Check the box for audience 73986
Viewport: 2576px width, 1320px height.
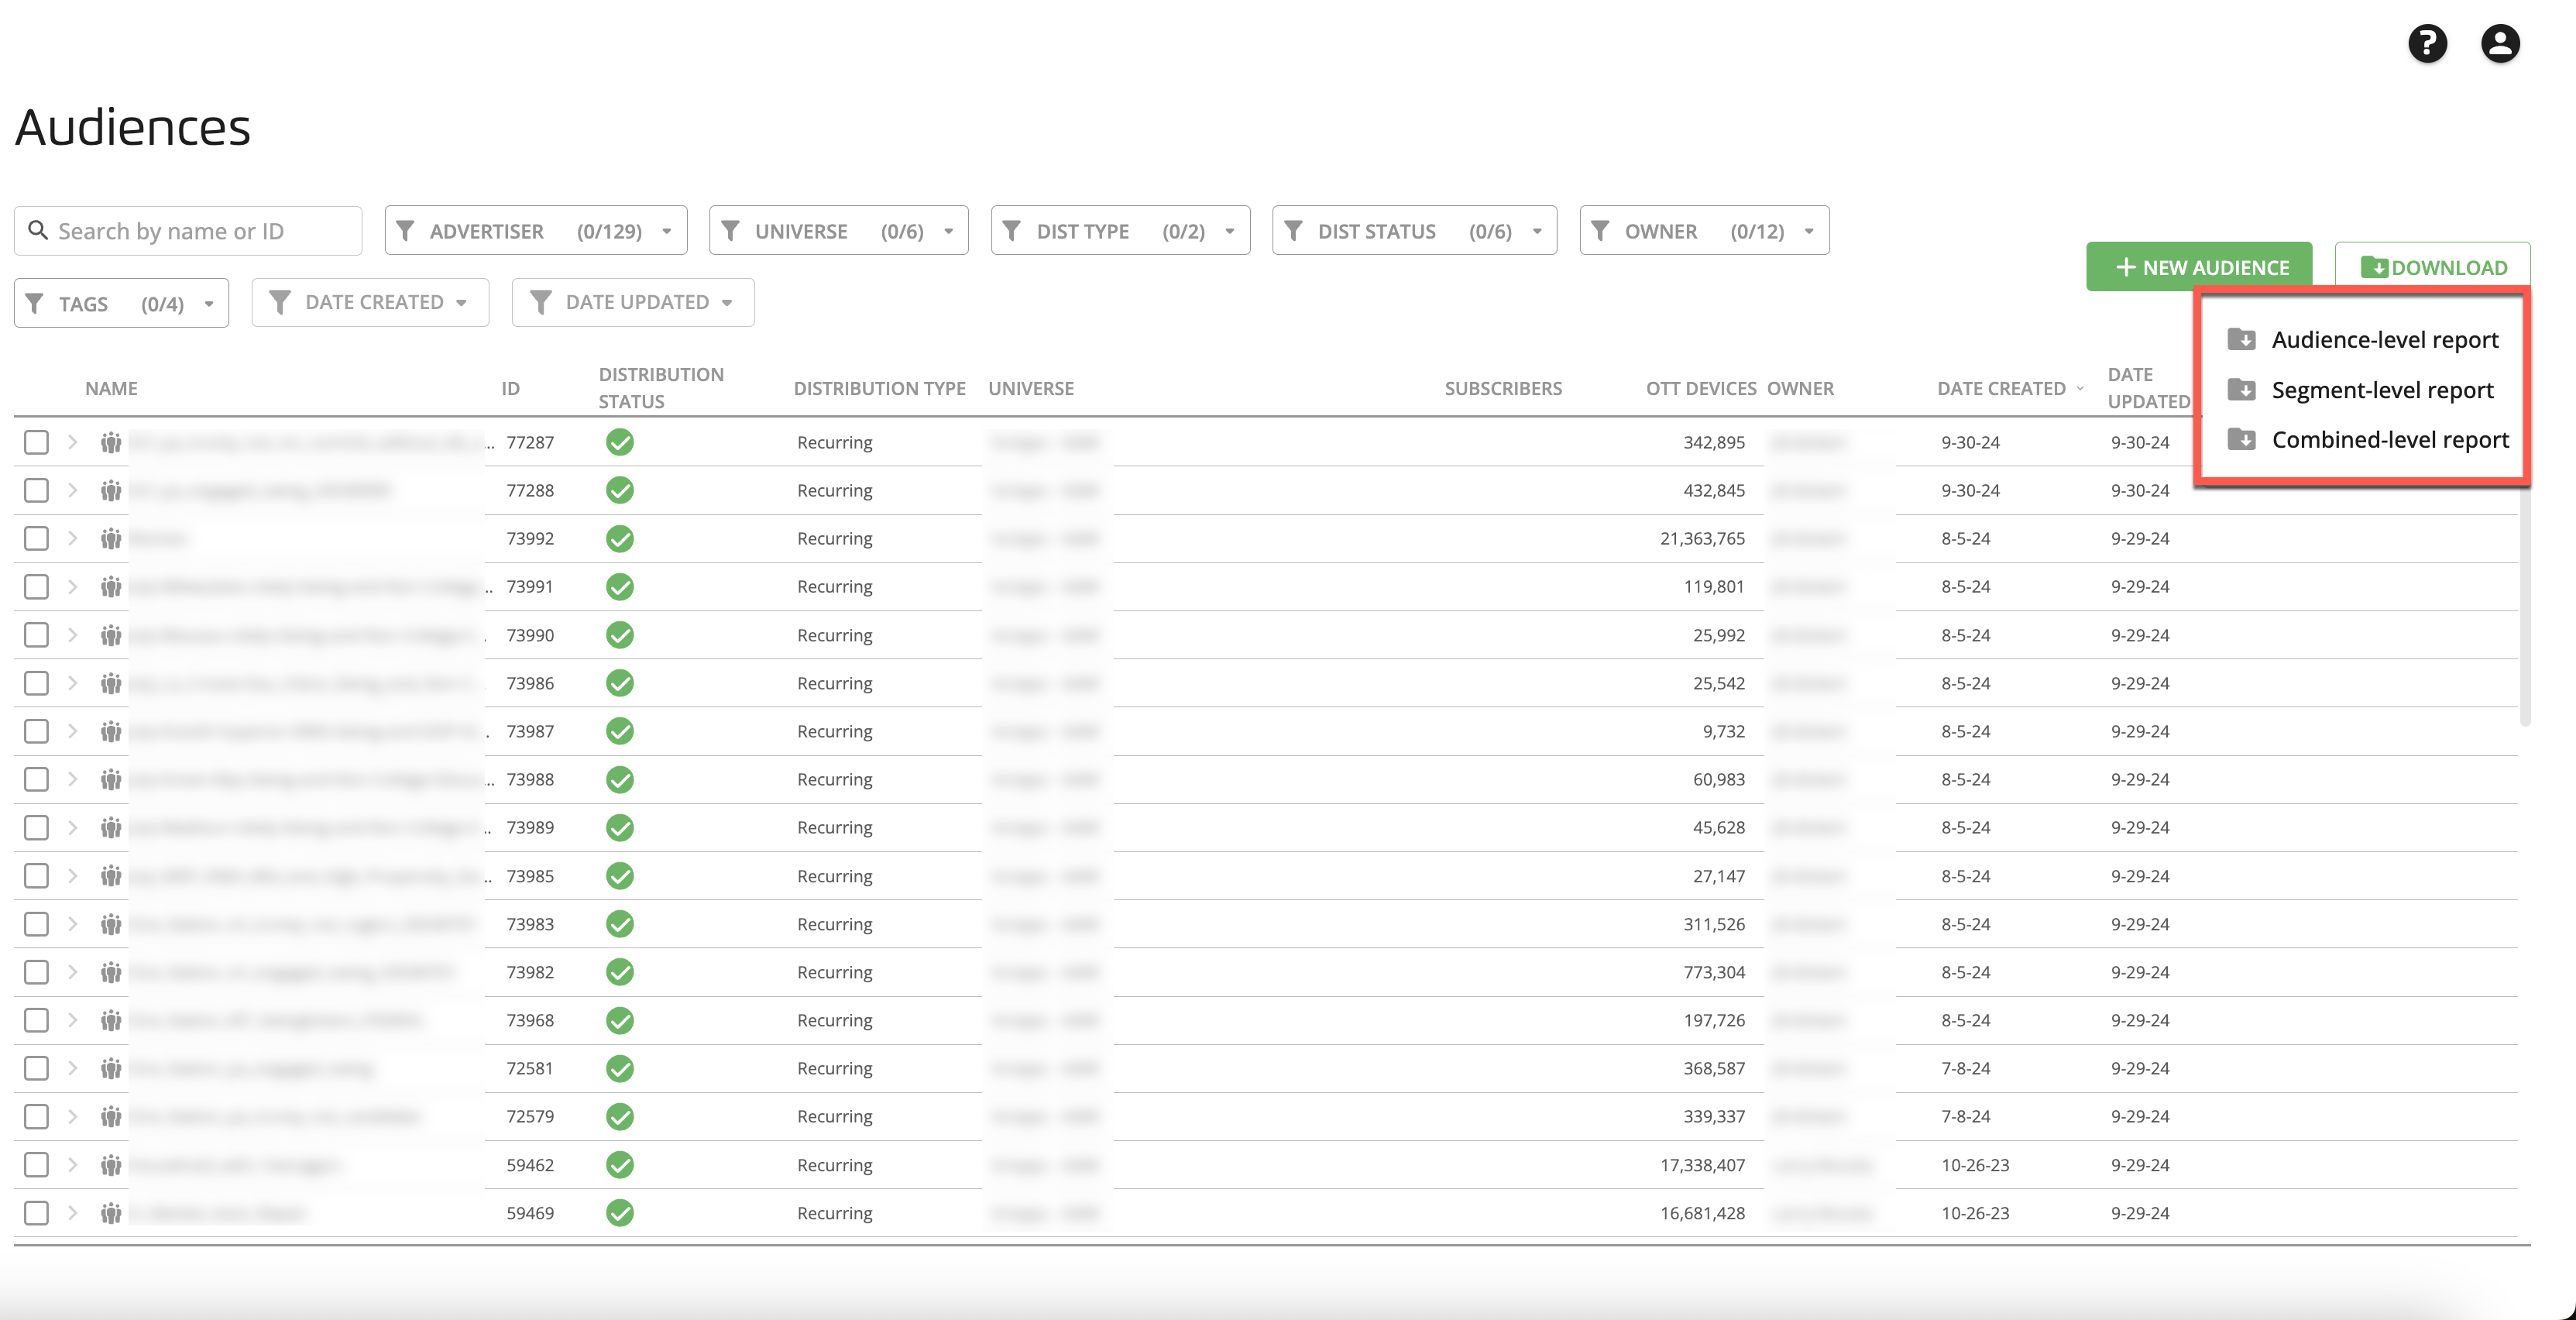pos(36,683)
